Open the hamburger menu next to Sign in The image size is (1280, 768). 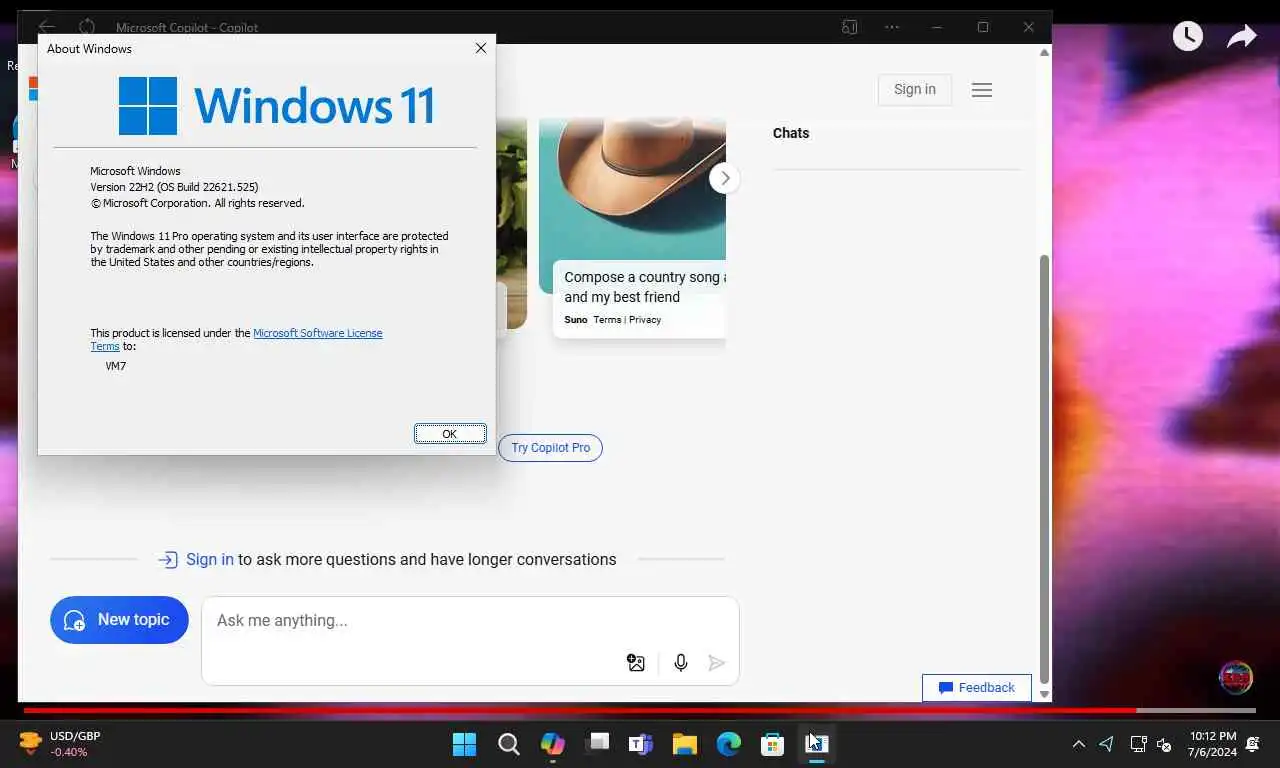[982, 90]
